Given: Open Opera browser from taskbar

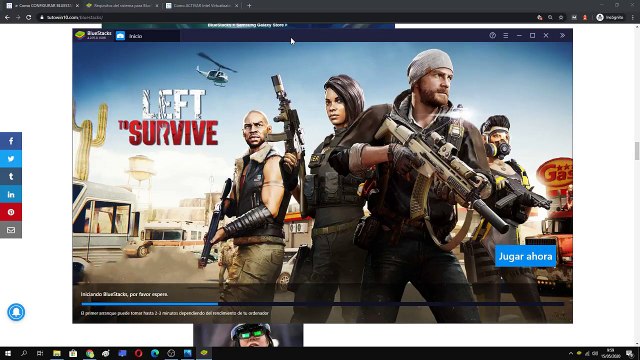Looking at the screenshot, I should (138, 353).
